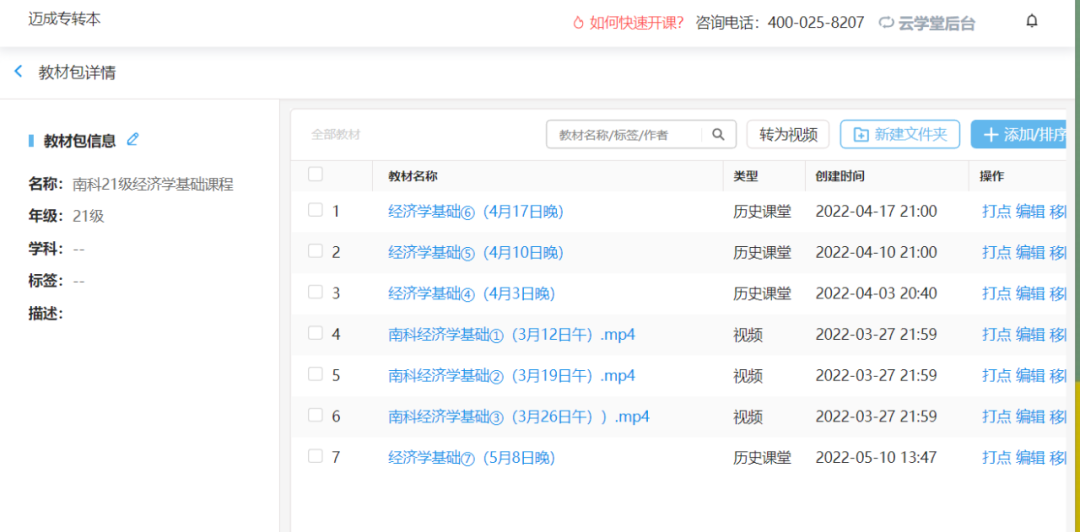Click 历史课堂 type in row 1
This screenshot has width=1080, height=532.
762,212
